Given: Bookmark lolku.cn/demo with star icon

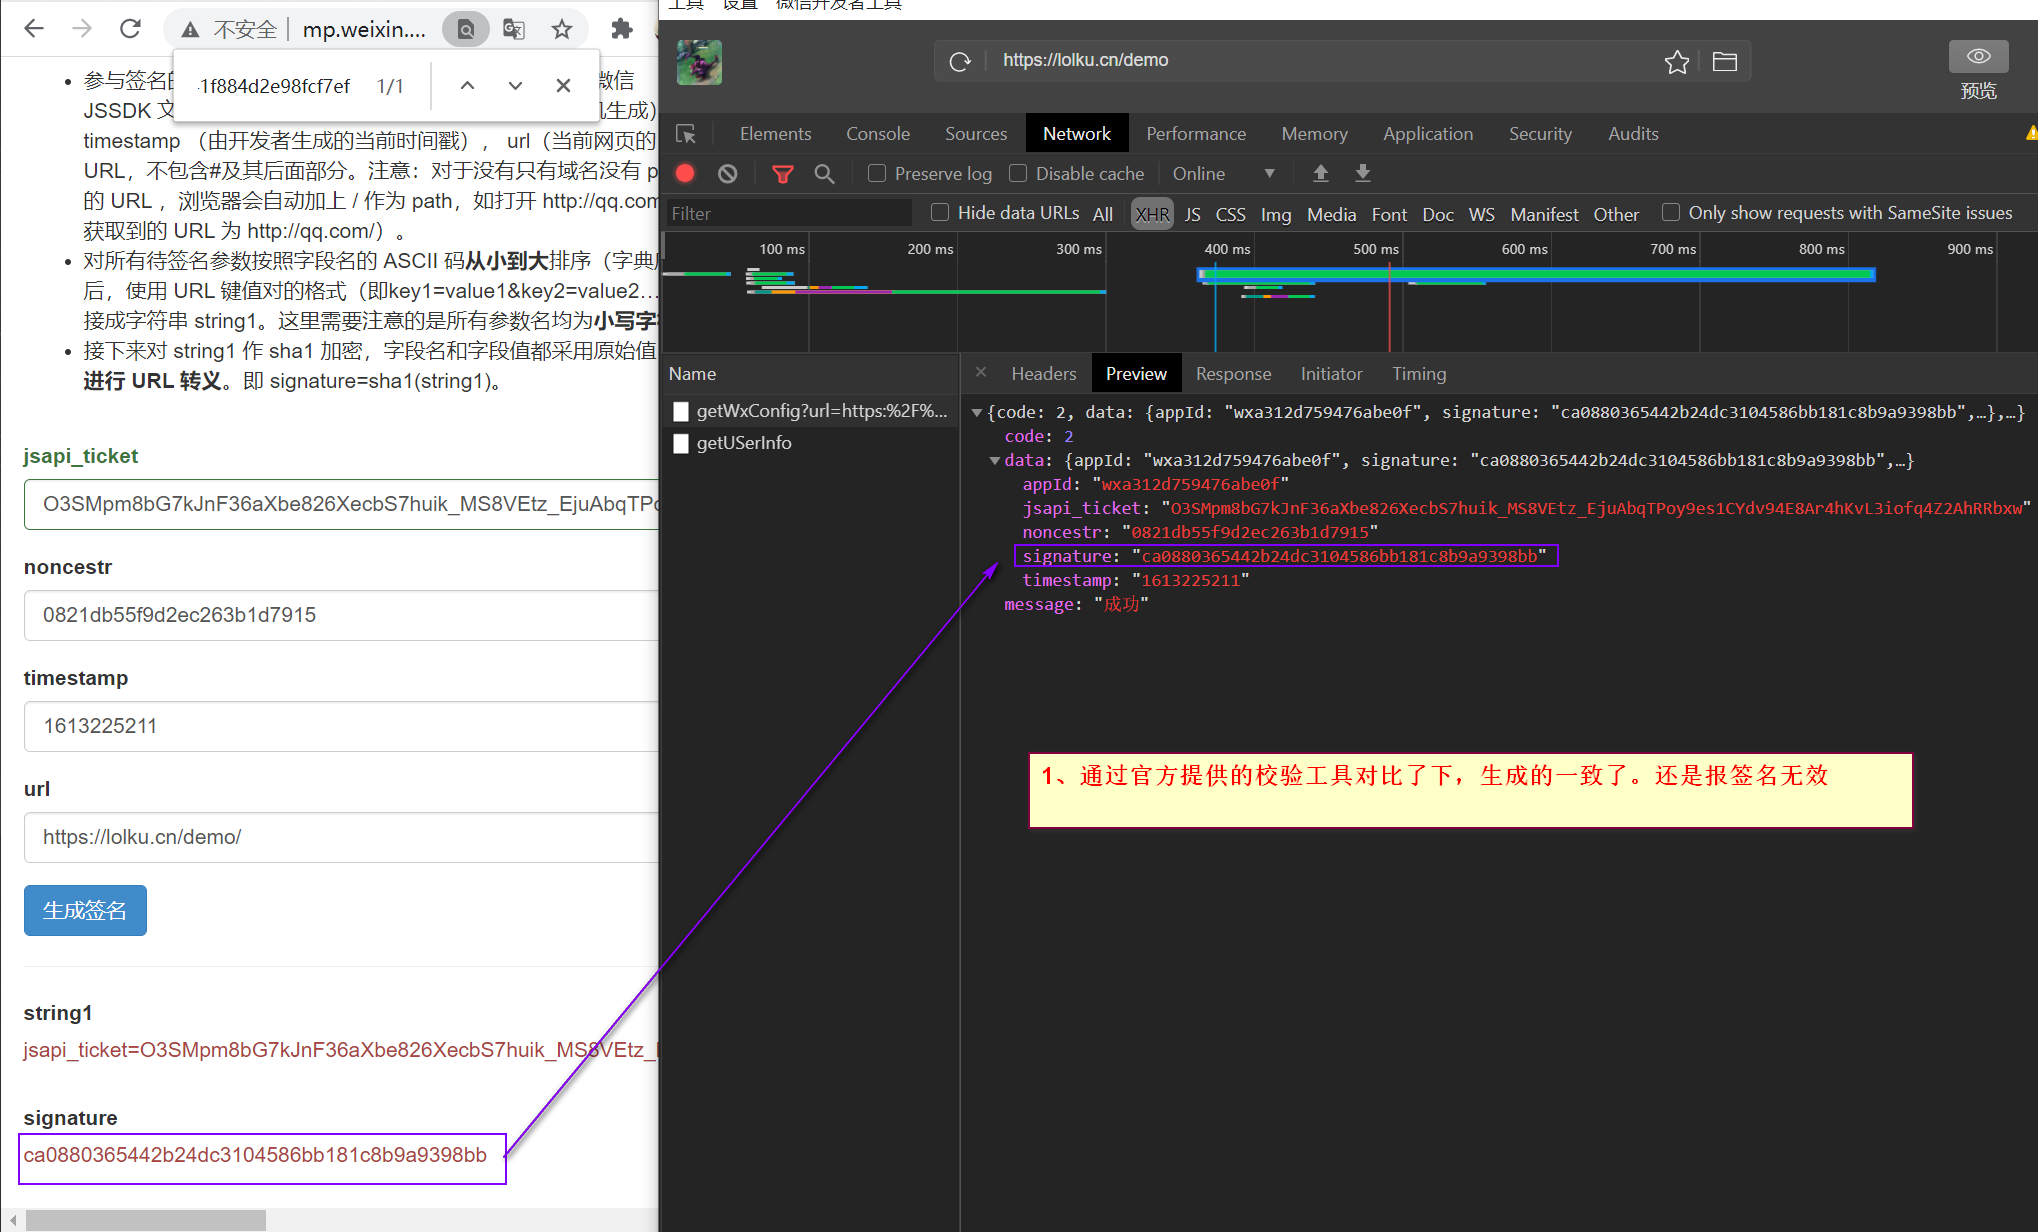Looking at the screenshot, I should tap(1676, 62).
